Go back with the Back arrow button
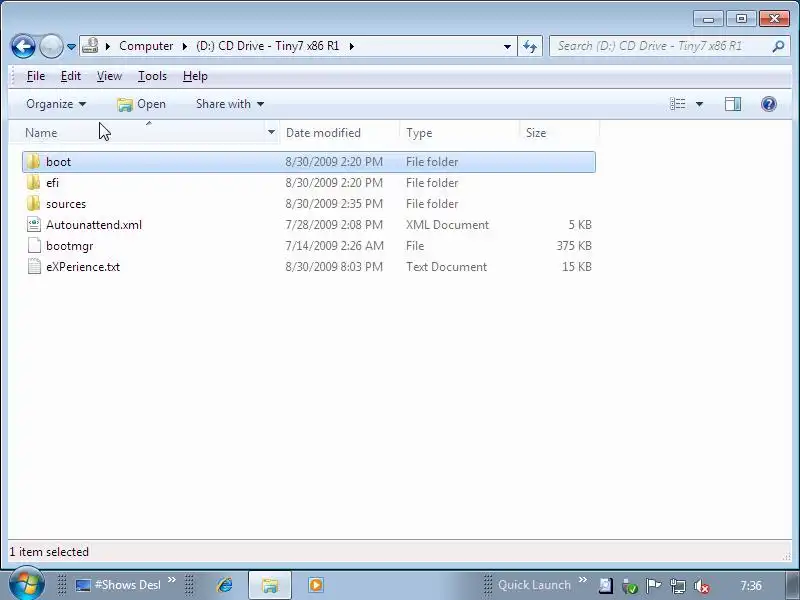Viewport: 800px width, 600px height. pos(23,46)
